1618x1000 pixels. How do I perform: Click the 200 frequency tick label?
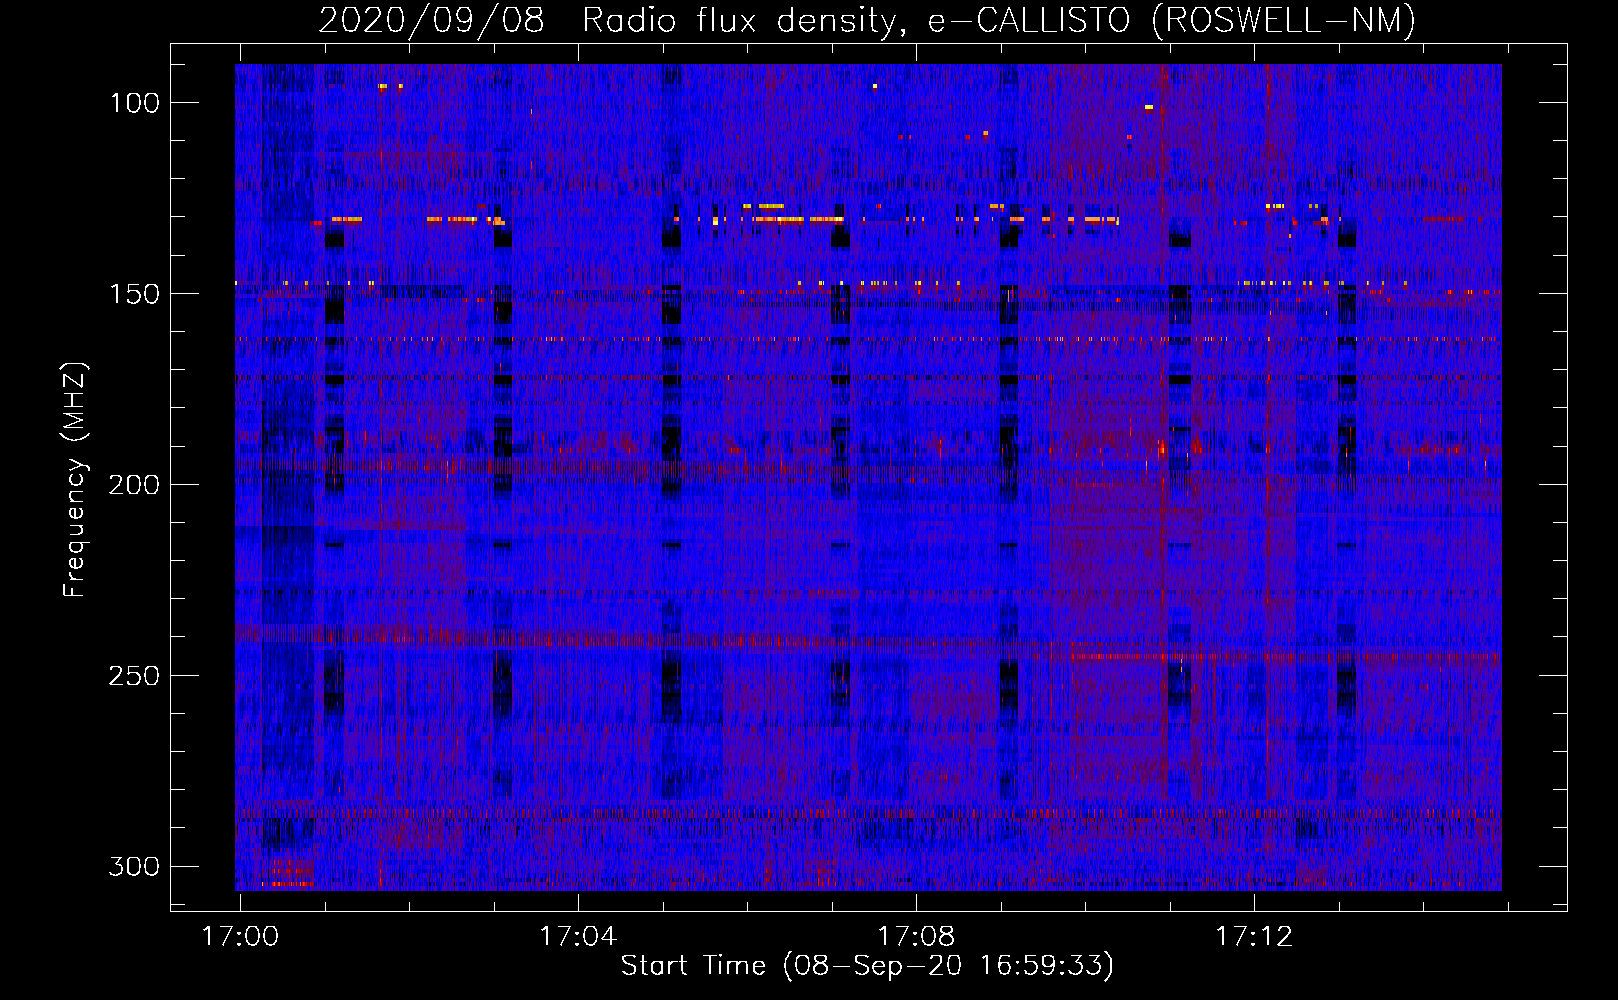[x=134, y=485]
